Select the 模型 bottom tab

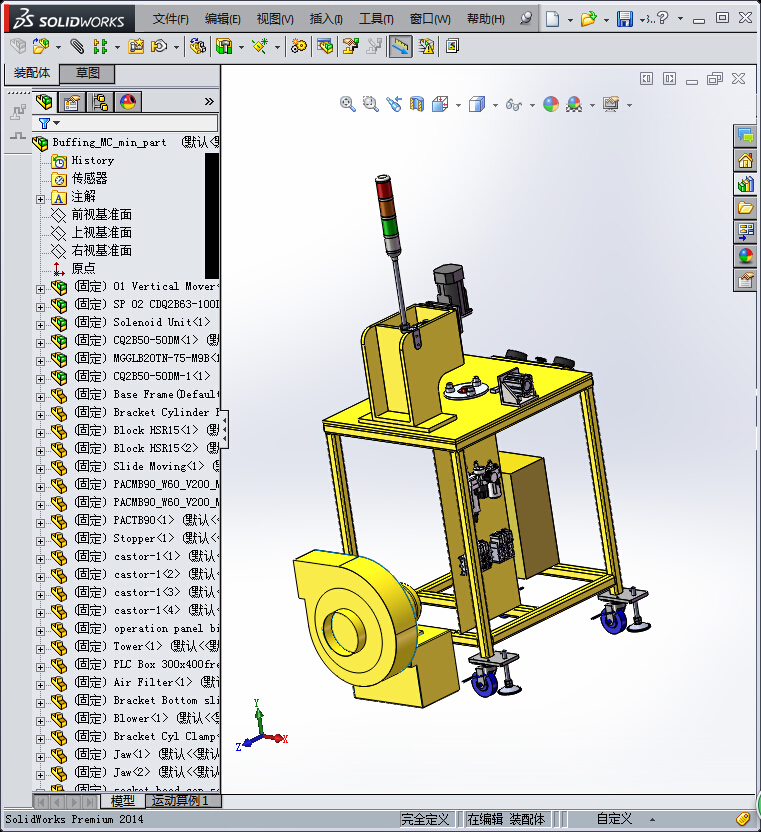coord(123,801)
